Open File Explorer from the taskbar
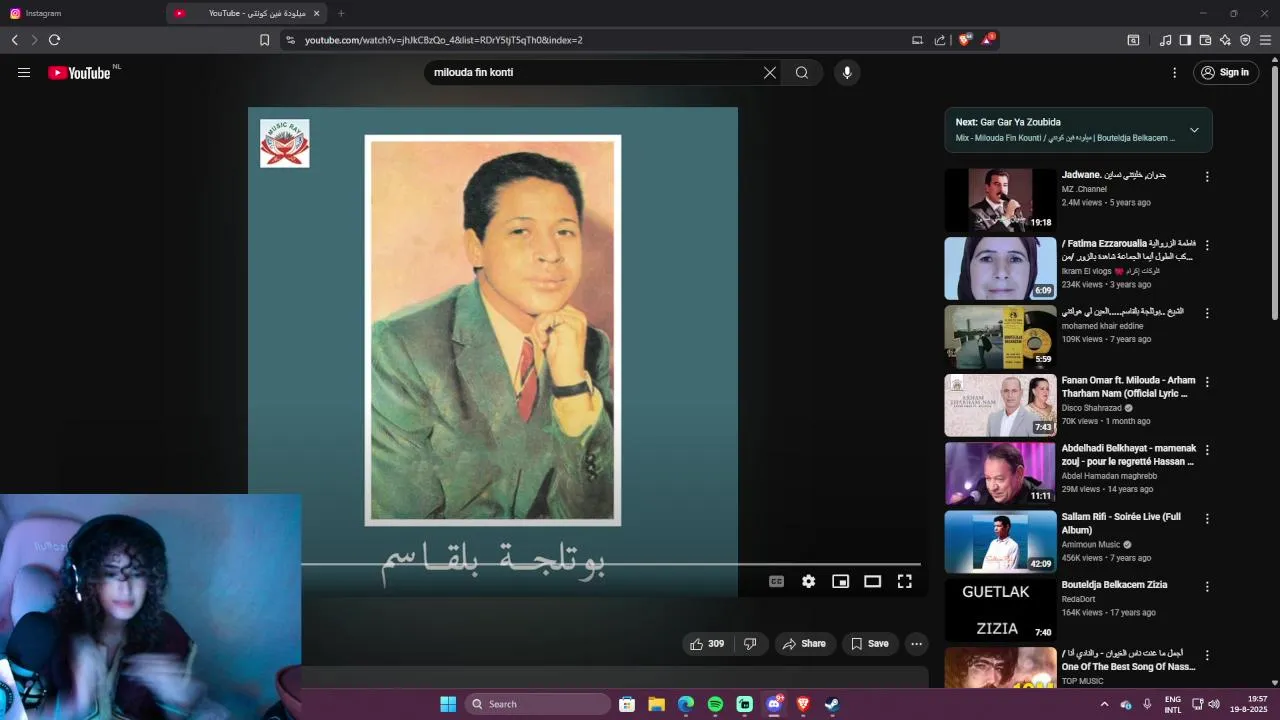 (656, 704)
